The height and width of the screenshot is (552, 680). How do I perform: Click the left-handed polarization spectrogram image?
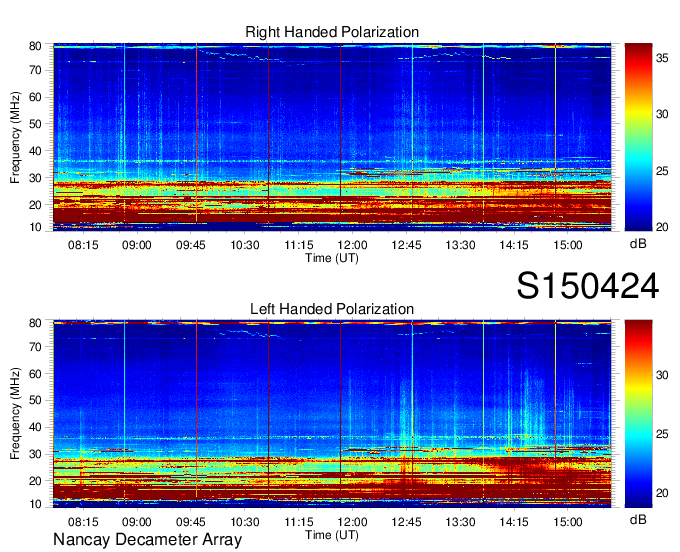[332, 414]
